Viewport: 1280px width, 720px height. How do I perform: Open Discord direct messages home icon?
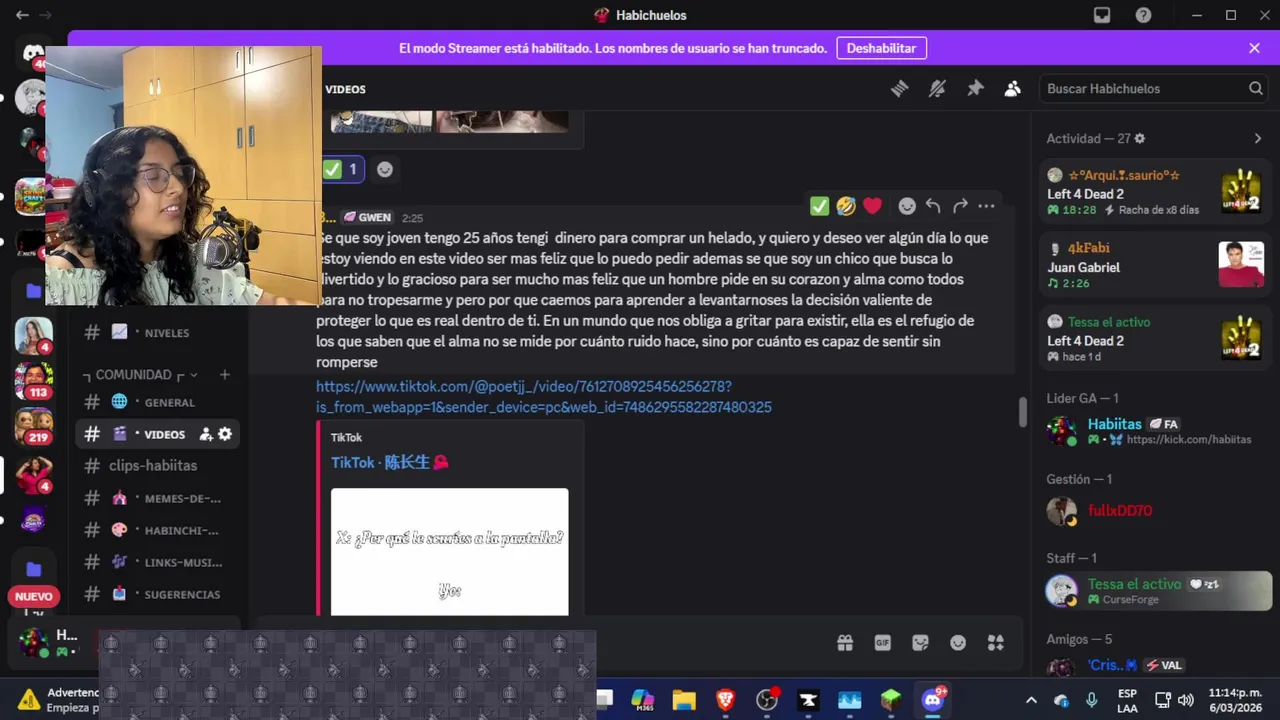click(33, 53)
